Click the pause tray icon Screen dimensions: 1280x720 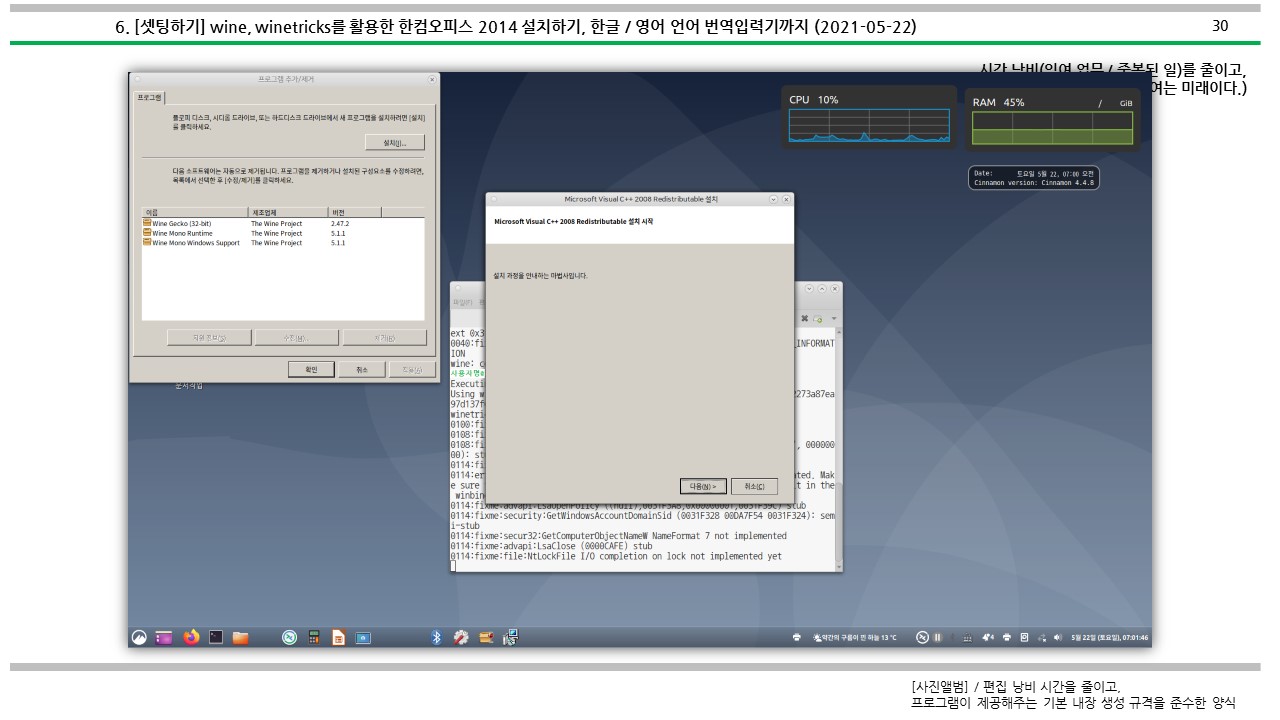(937, 637)
